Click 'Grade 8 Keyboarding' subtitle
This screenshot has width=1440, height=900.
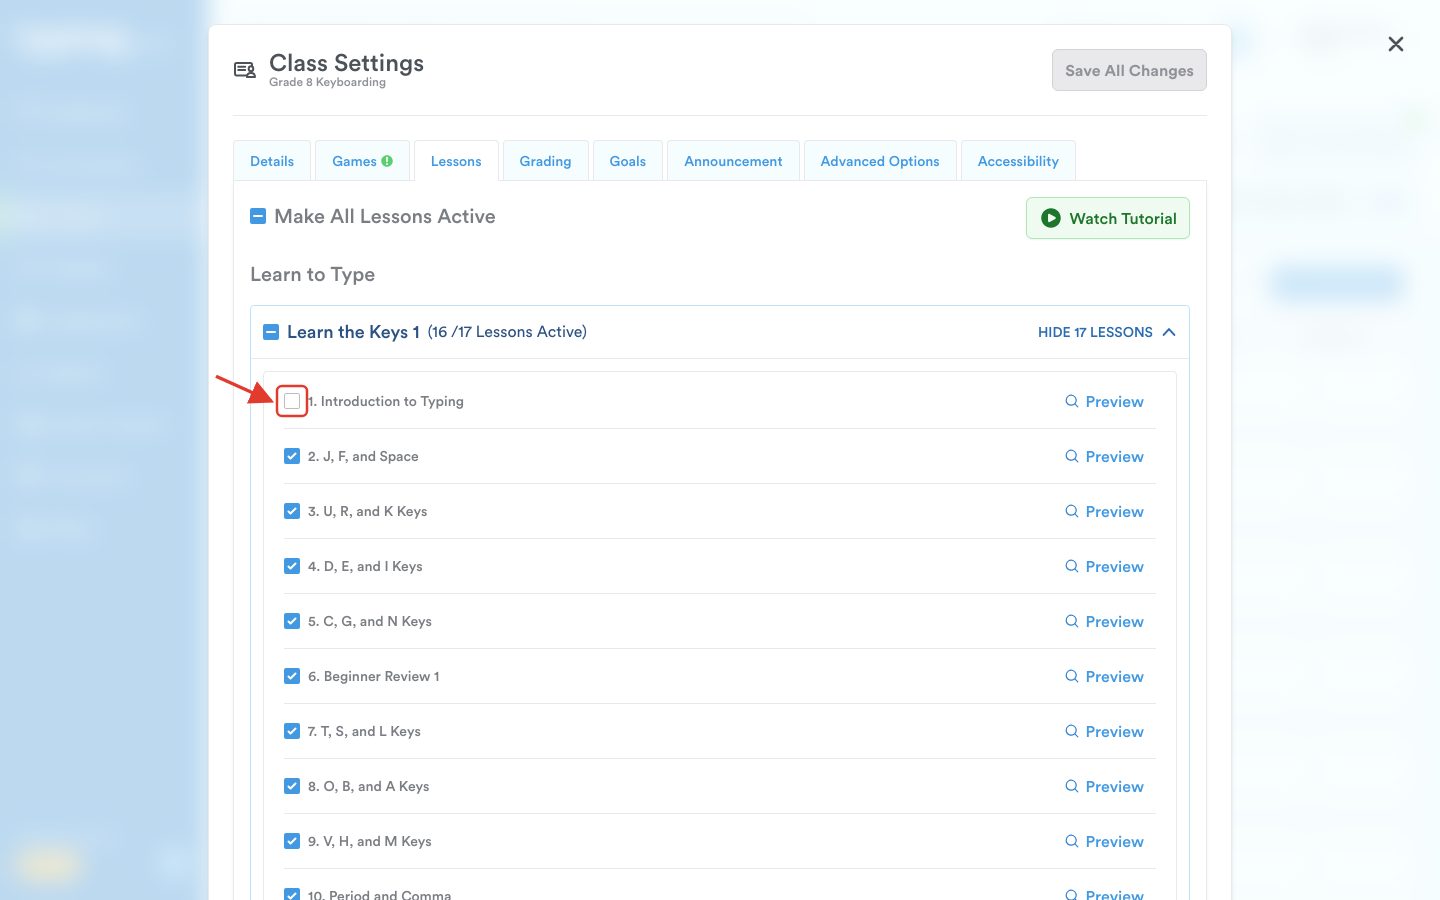coord(327,83)
